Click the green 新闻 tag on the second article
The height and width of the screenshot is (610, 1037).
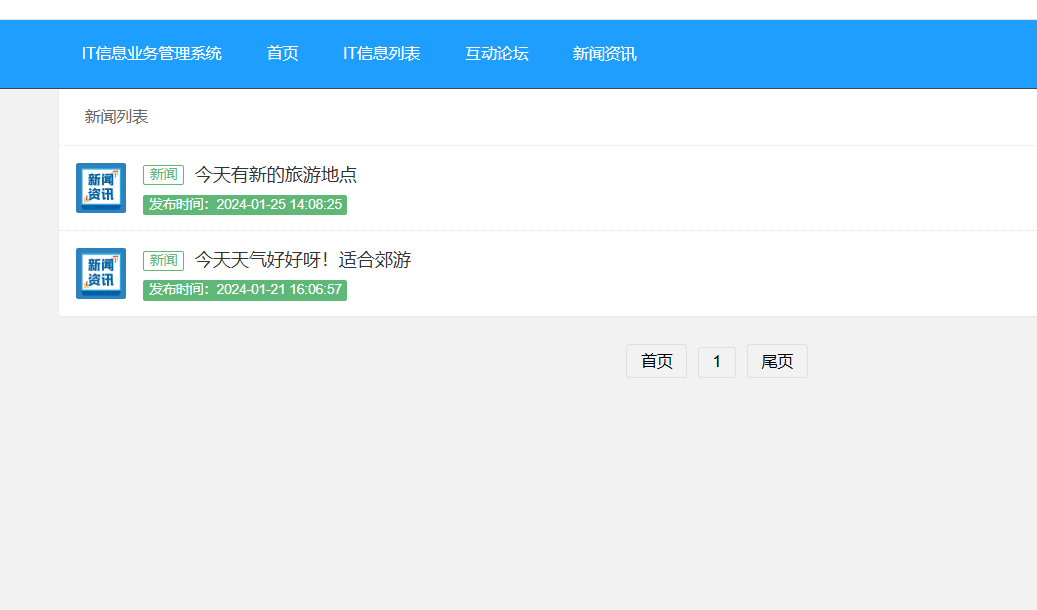click(163, 260)
